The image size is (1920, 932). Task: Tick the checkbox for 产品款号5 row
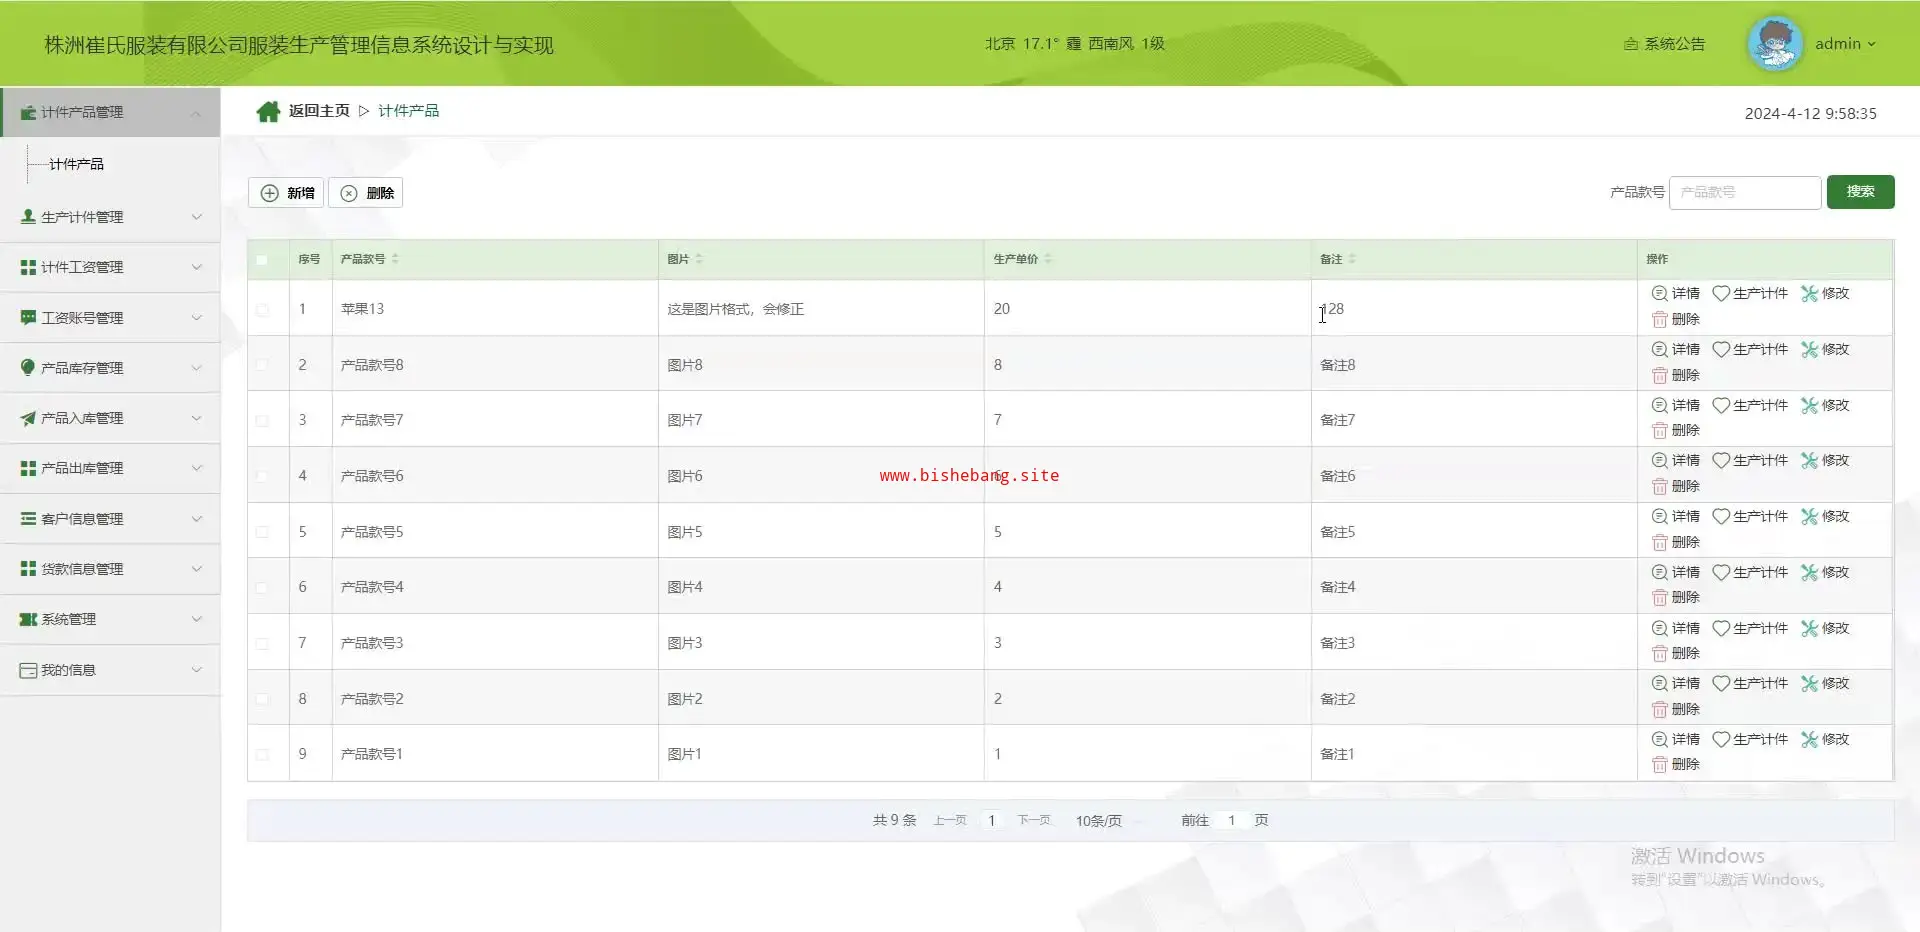pyautogui.click(x=262, y=532)
